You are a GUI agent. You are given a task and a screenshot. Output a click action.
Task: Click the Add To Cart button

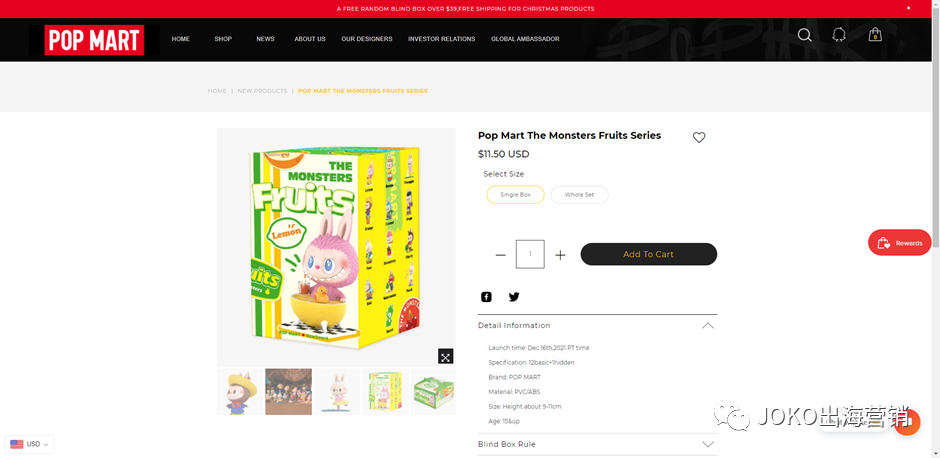[x=649, y=254]
